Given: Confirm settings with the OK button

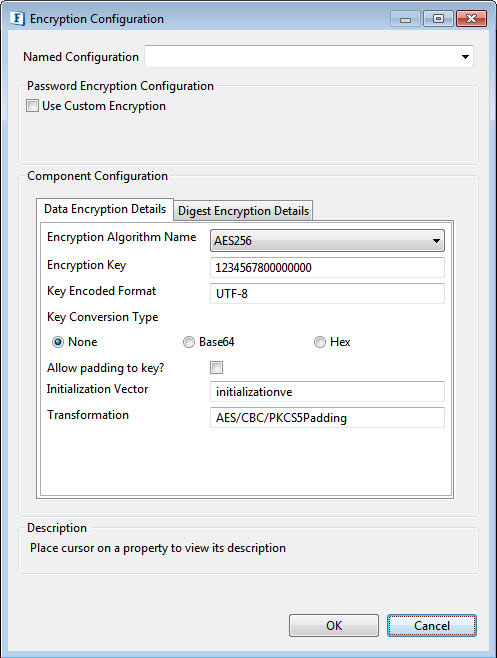Looking at the screenshot, I should click(334, 625).
